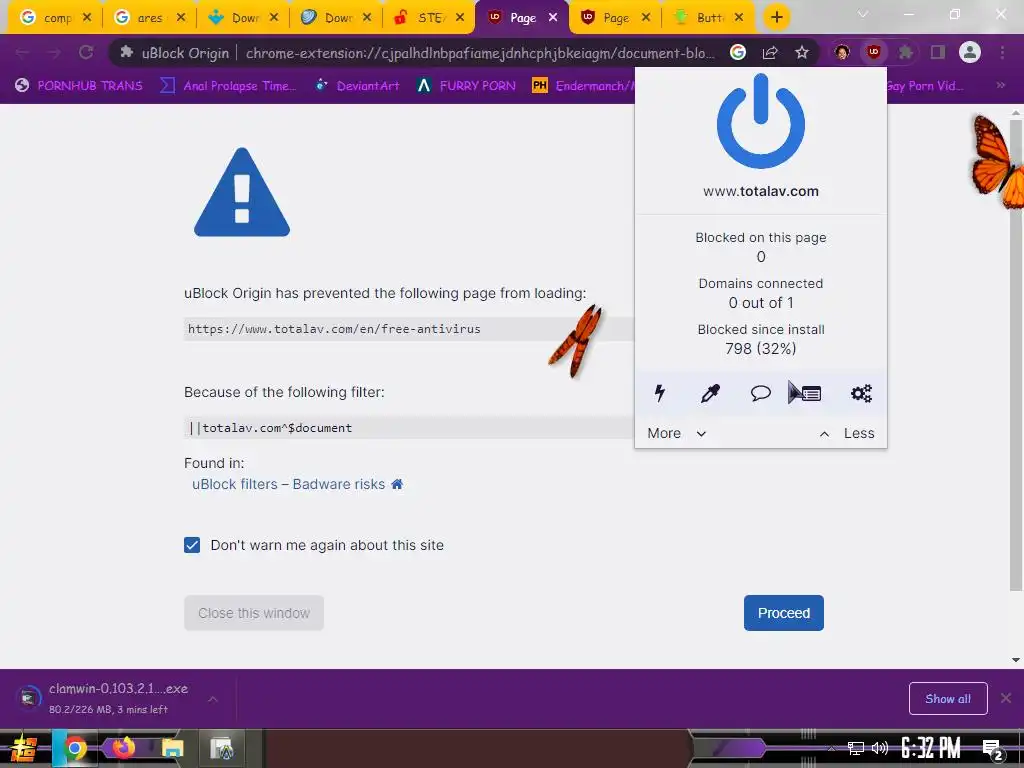Toggle the browser side panel
This screenshot has width=1024, height=768.
938,53
